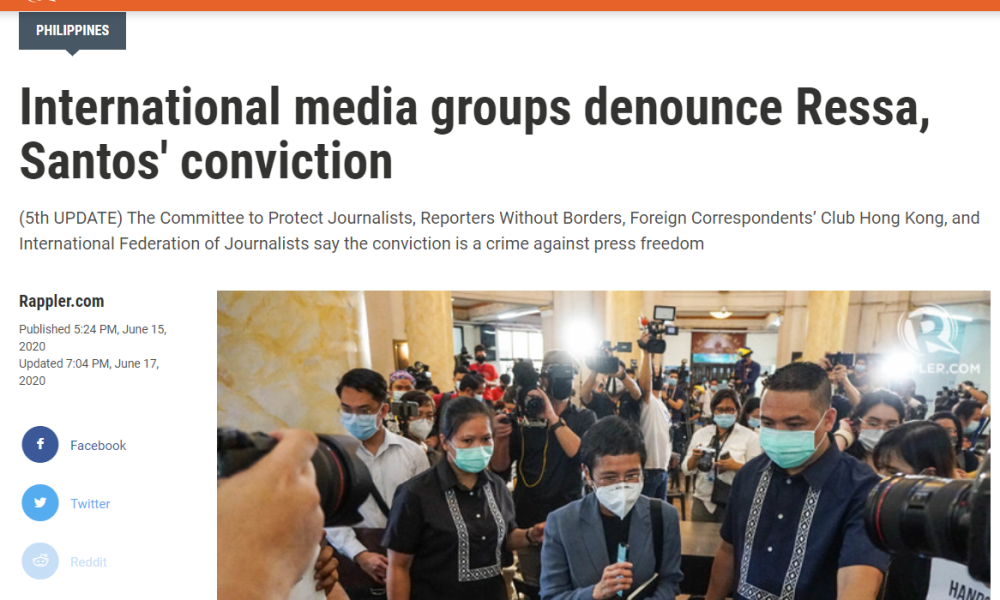Click the Facebook share icon
Screen dimensions: 1000x600
[x=40, y=444]
